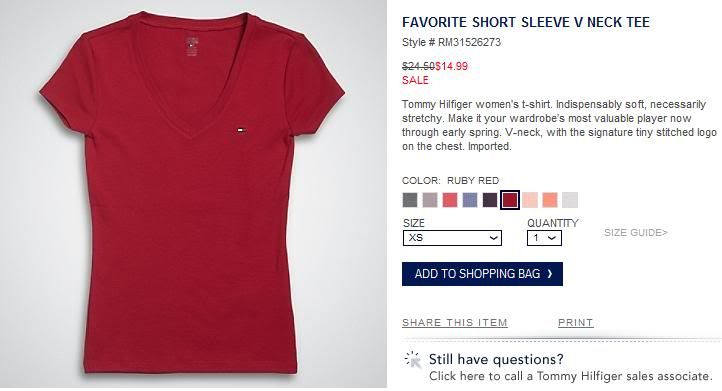Click the Print link
Viewport: 722px width, 391px height.
tap(576, 323)
